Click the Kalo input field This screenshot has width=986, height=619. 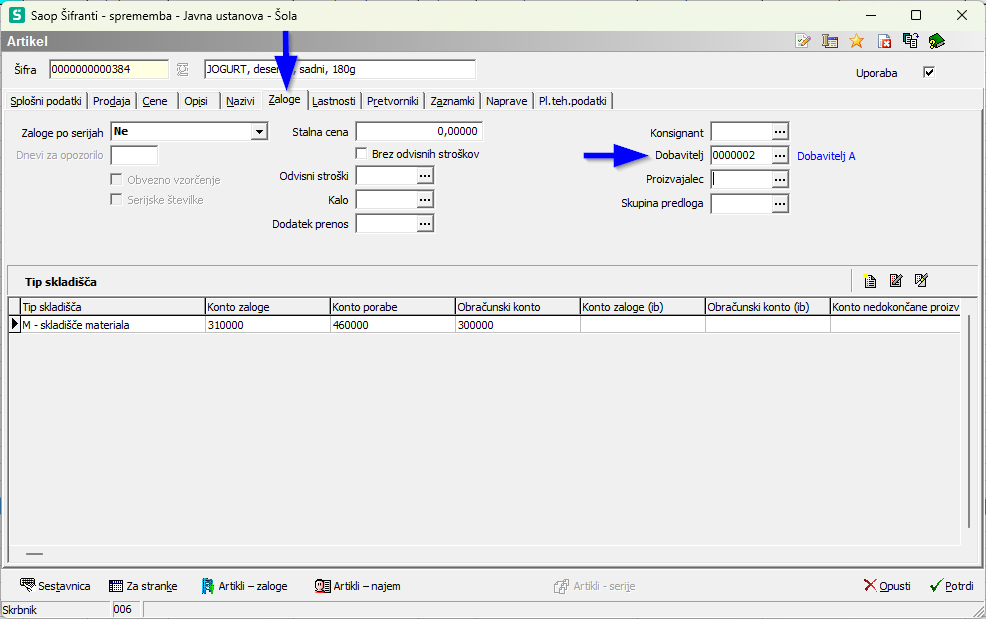click(x=386, y=199)
